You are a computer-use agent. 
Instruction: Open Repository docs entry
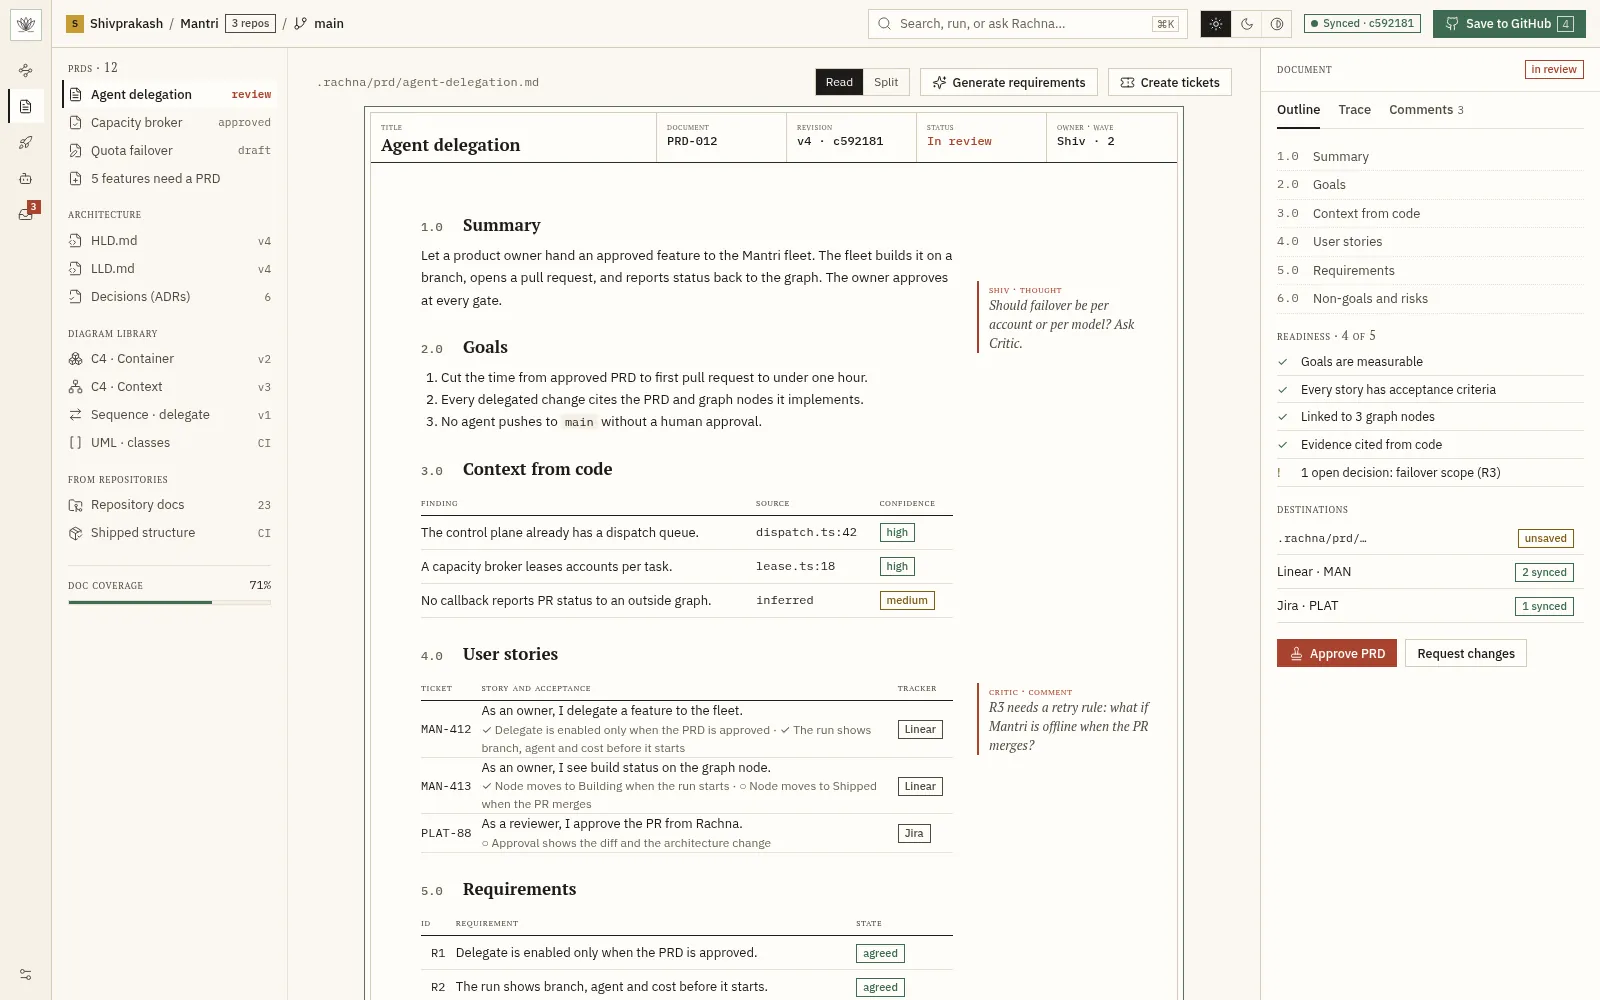click(x=170, y=504)
